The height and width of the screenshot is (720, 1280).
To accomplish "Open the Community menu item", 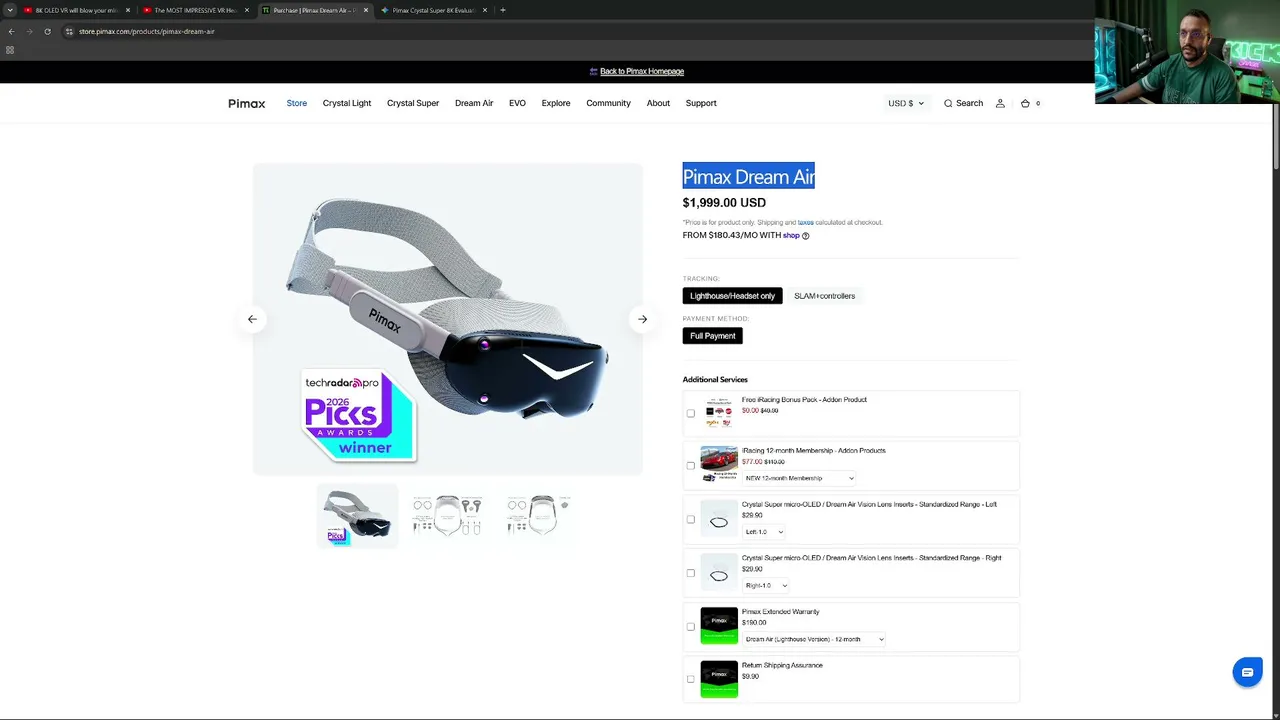I will (608, 103).
